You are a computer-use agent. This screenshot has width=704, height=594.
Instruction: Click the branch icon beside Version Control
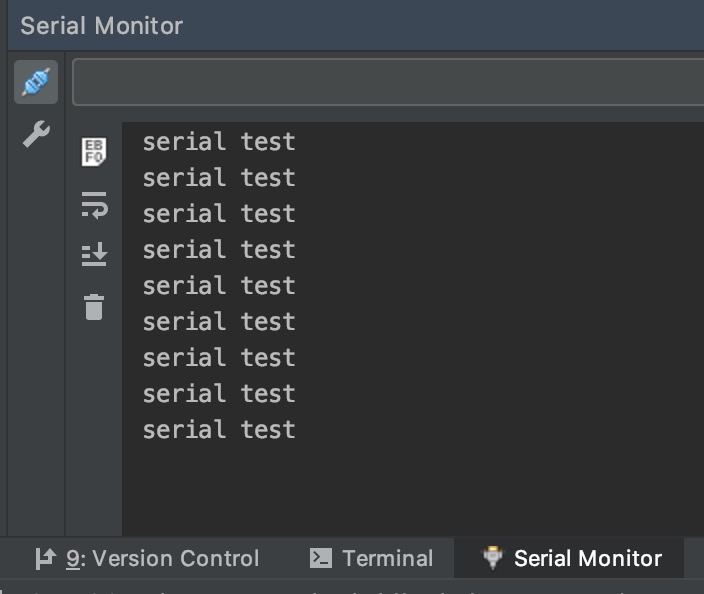click(x=46, y=559)
